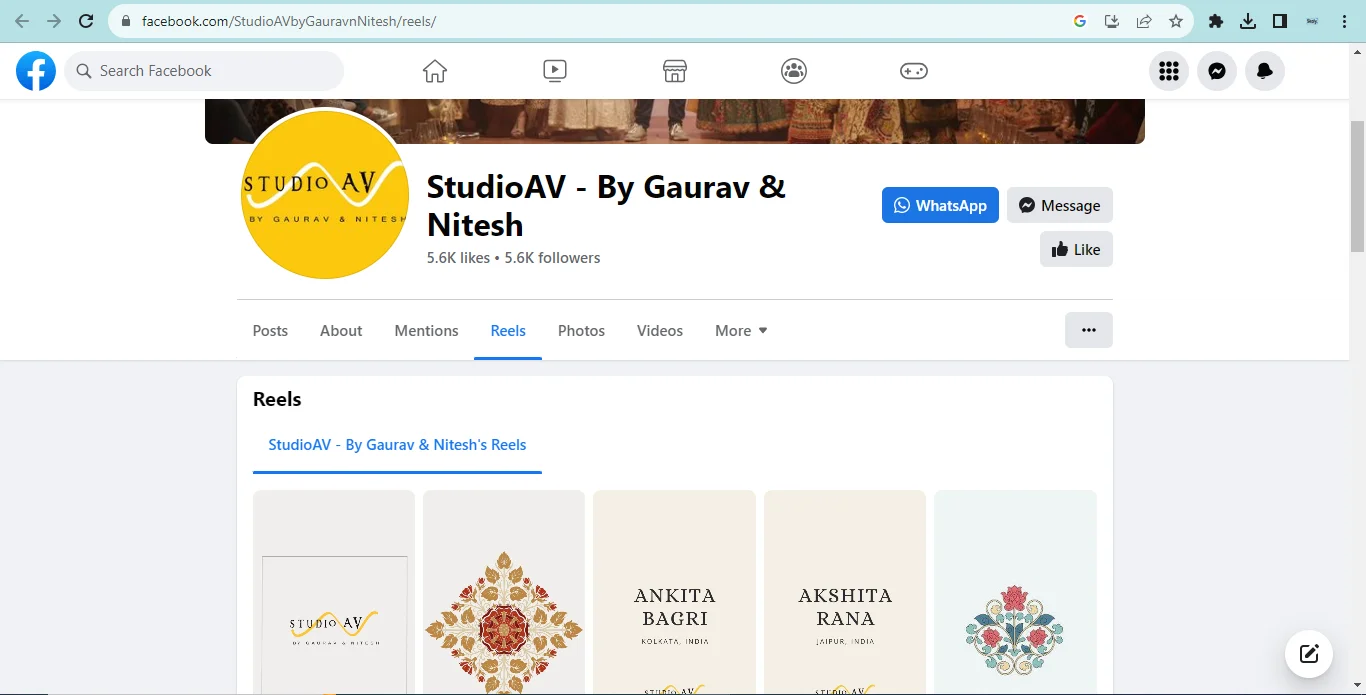This screenshot has width=1366, height=695.
Task: Open site info padlock icon
Action: [x=126, y=21]
